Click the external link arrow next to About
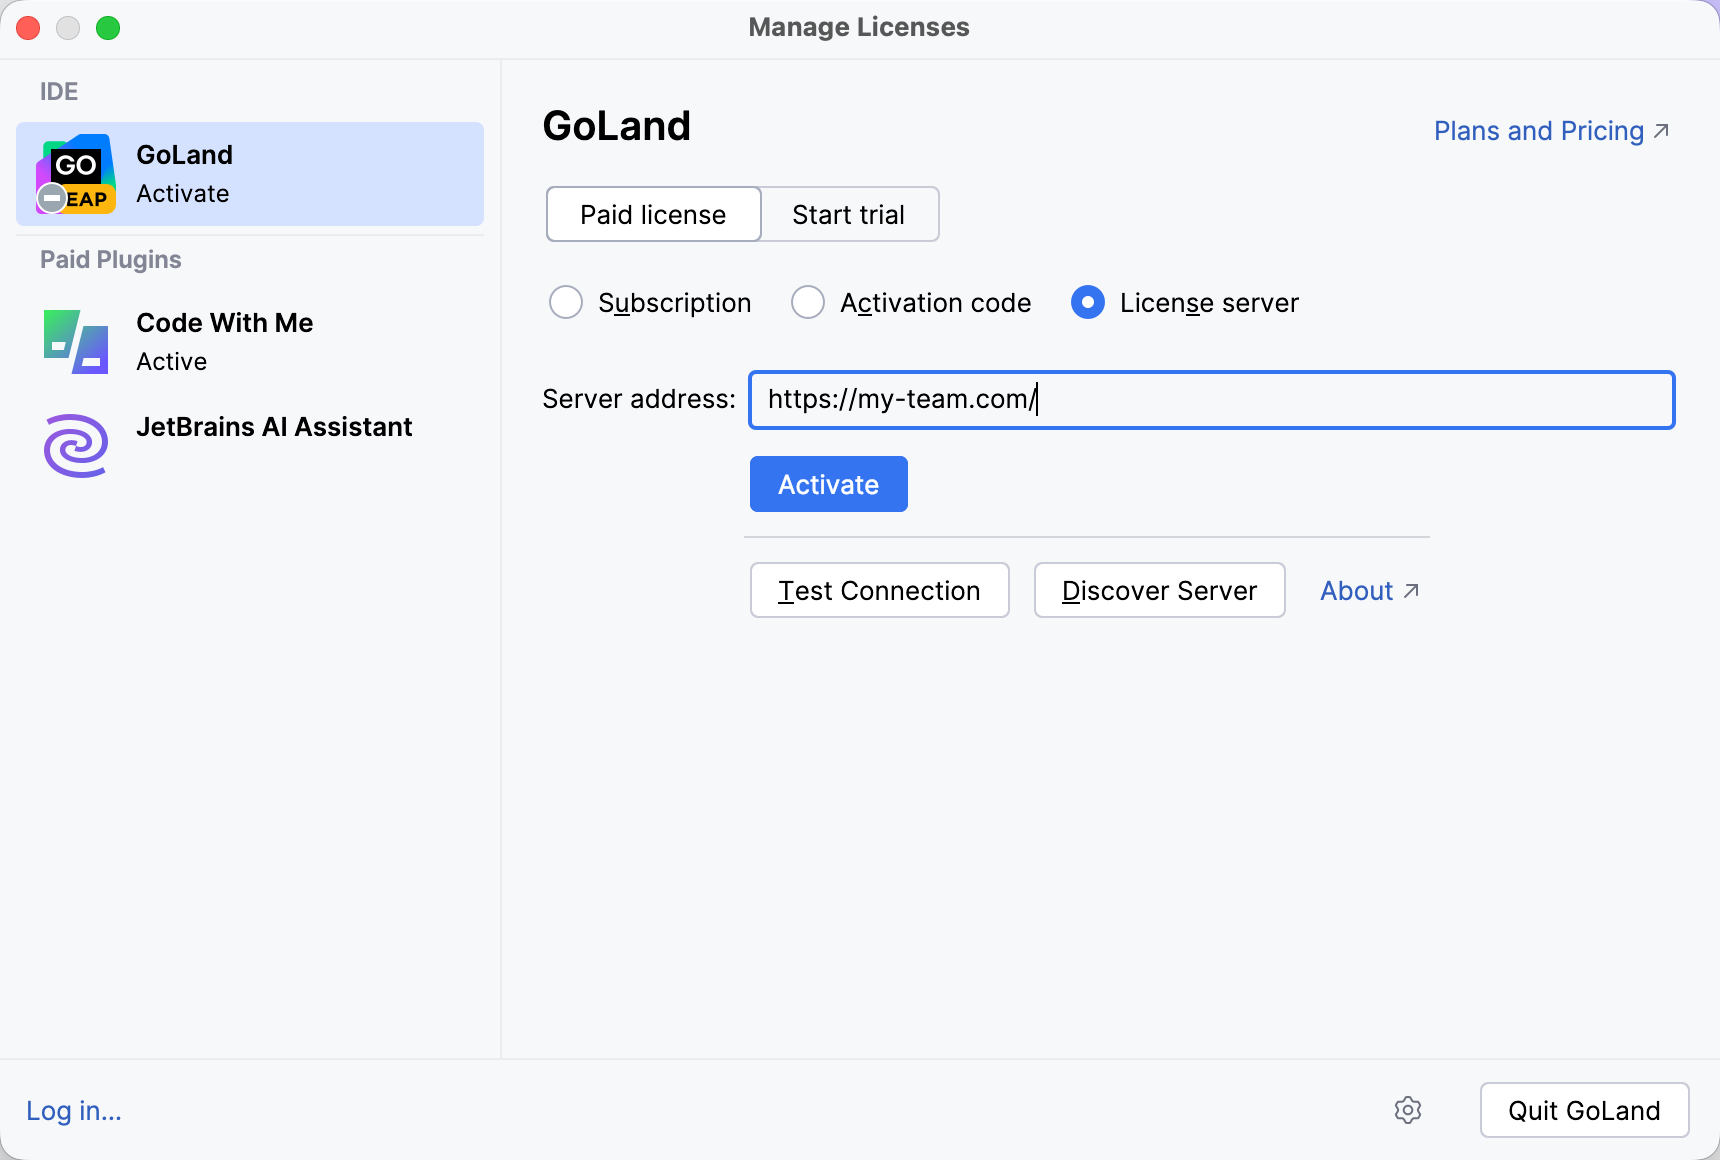The height and width of the screenshot is (1160, 1720). coord(1411,590)
